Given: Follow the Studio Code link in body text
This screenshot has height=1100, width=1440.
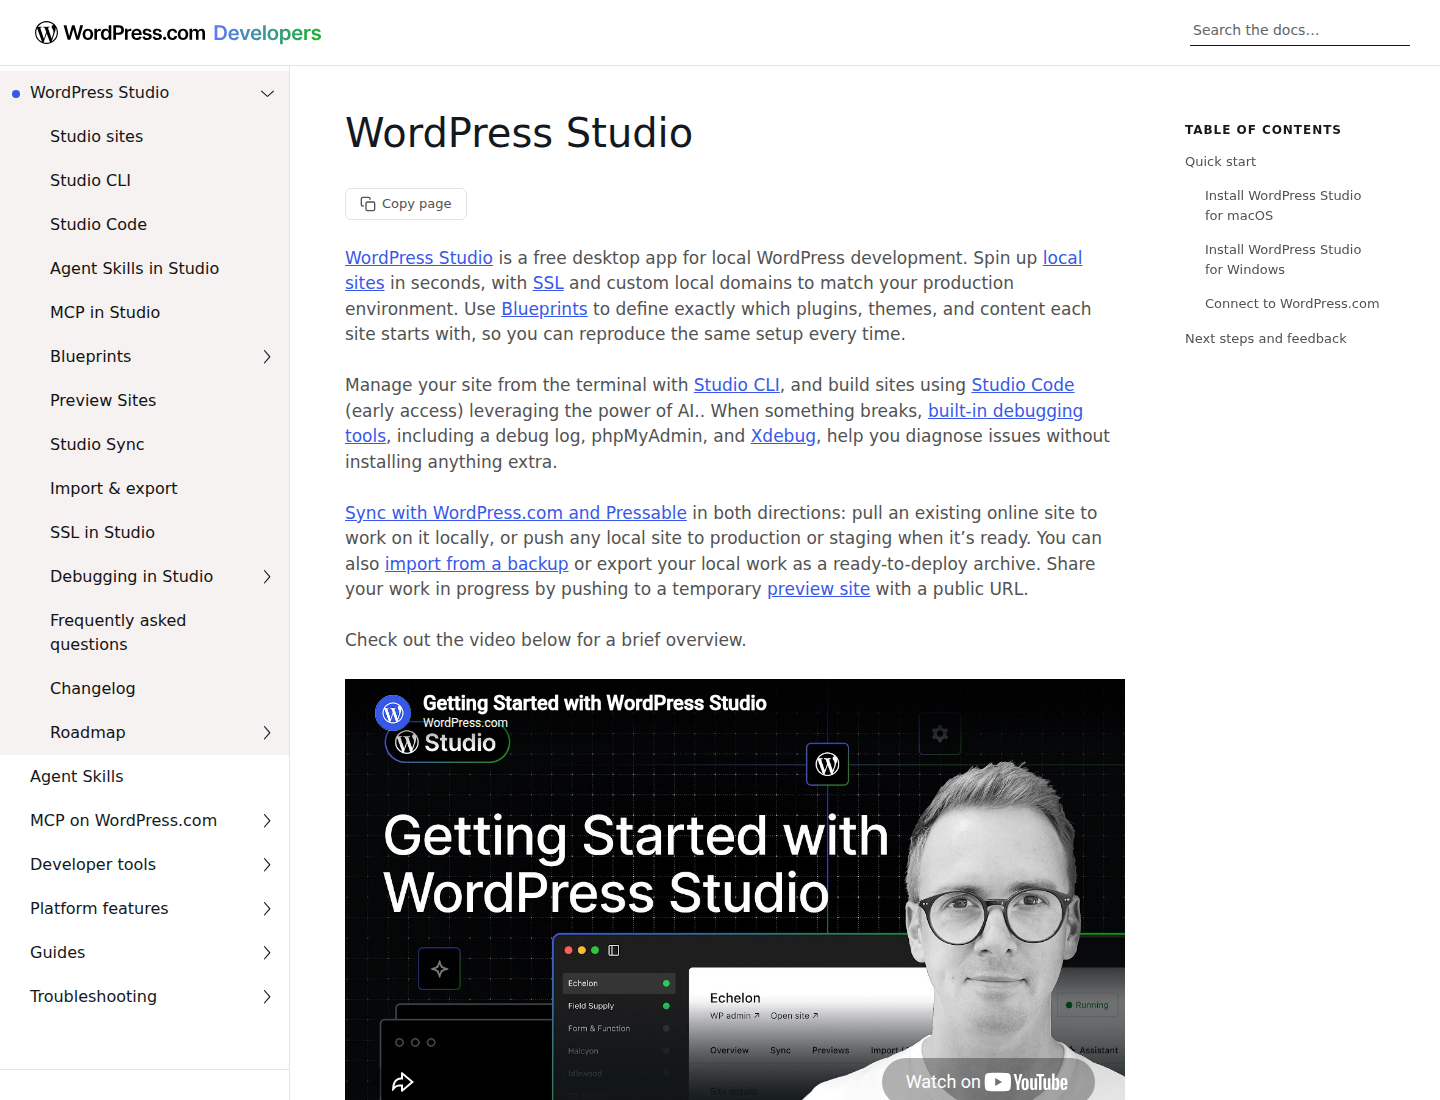Looking at the screenshot, I should [1023, 385].
